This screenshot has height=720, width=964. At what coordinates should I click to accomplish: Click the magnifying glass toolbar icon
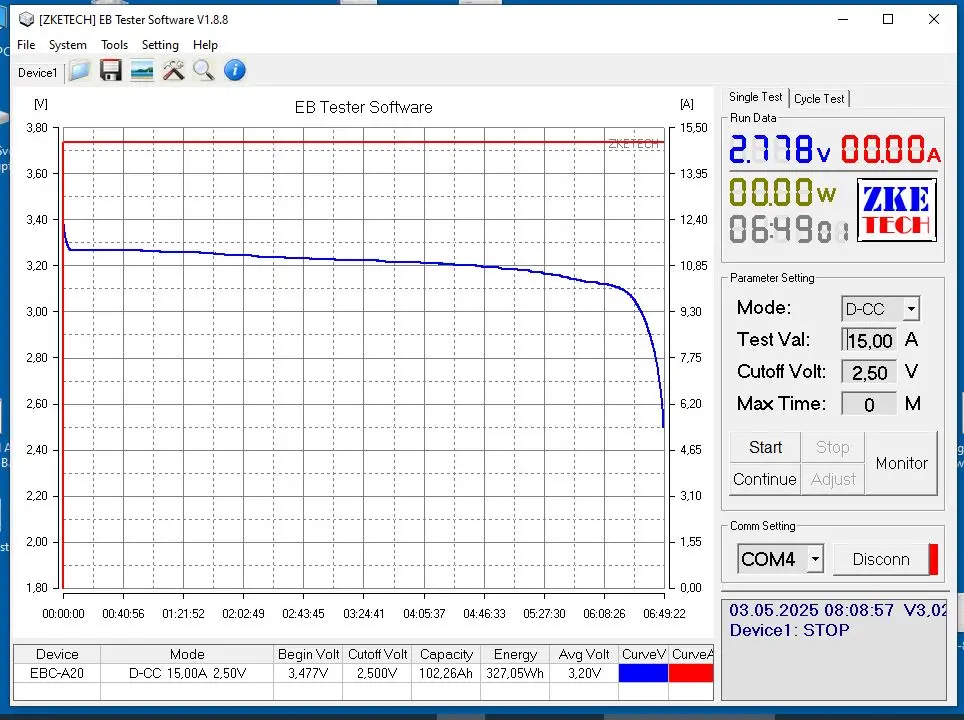204,71
